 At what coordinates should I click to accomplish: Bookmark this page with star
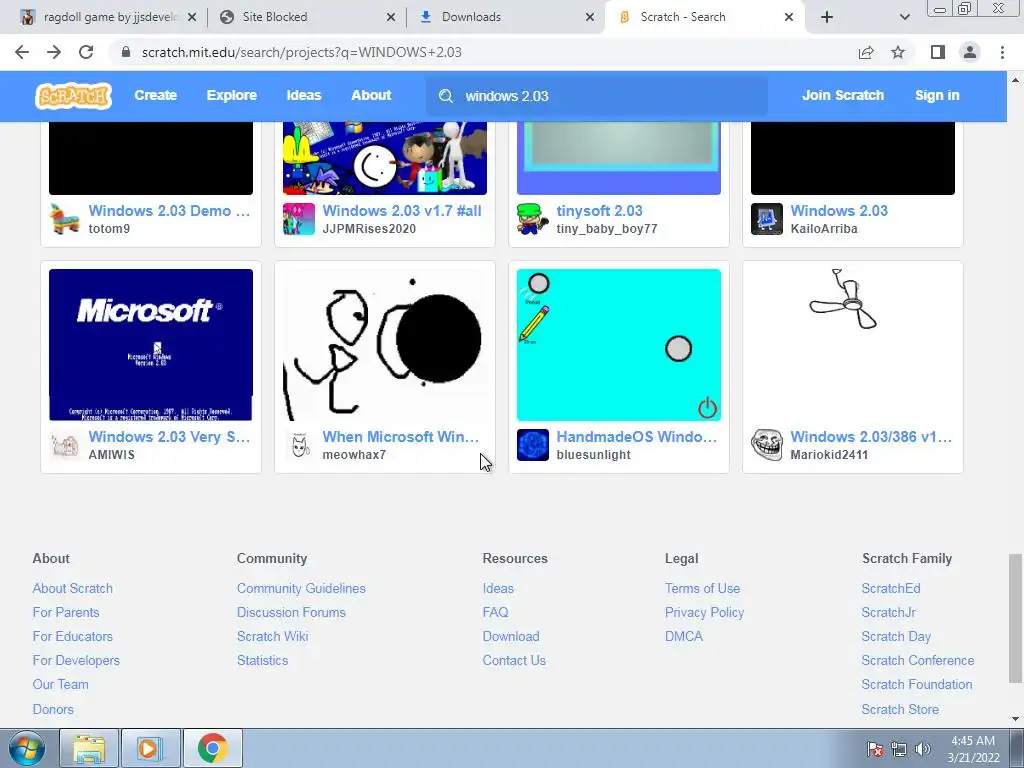[x=898, y=52]
